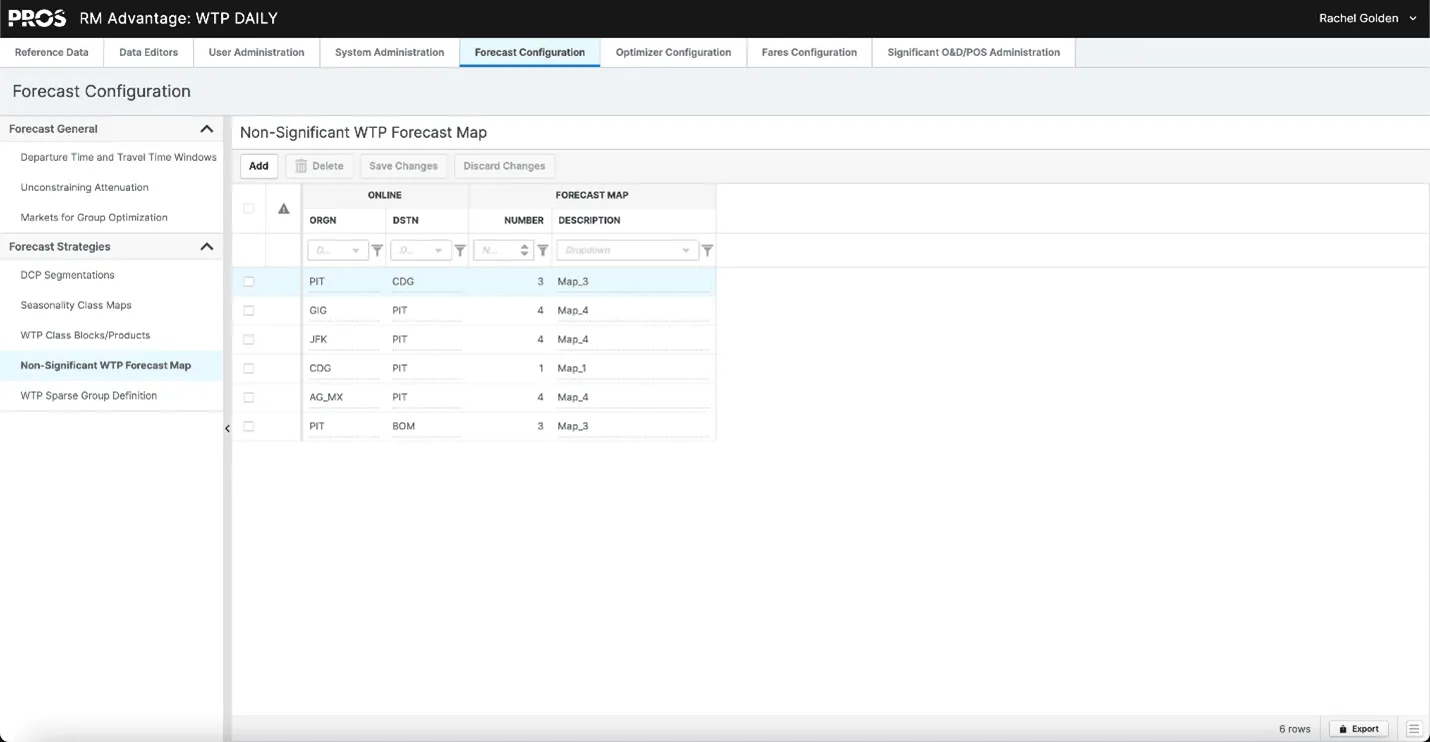Image resolution: width=1430 pixels, height=742 pixels.
Task: Open the Fares Configuration tab
Action: [x=809, y=53]
